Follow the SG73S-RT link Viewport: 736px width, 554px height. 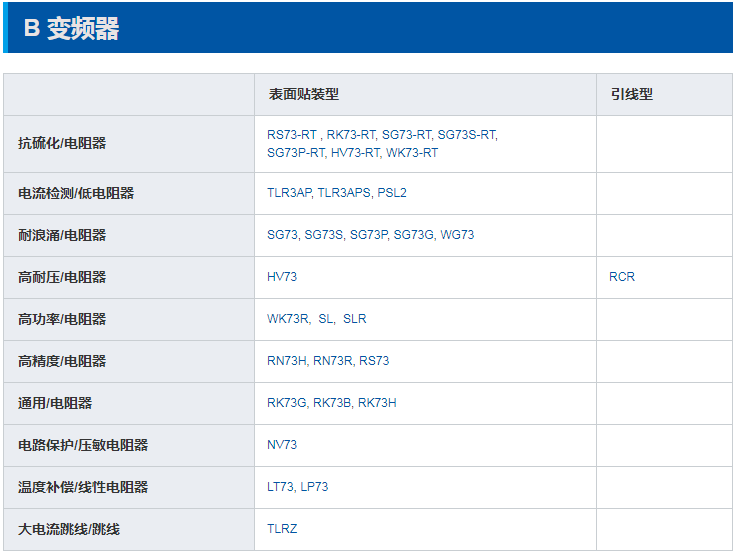(x=467, y=135)
